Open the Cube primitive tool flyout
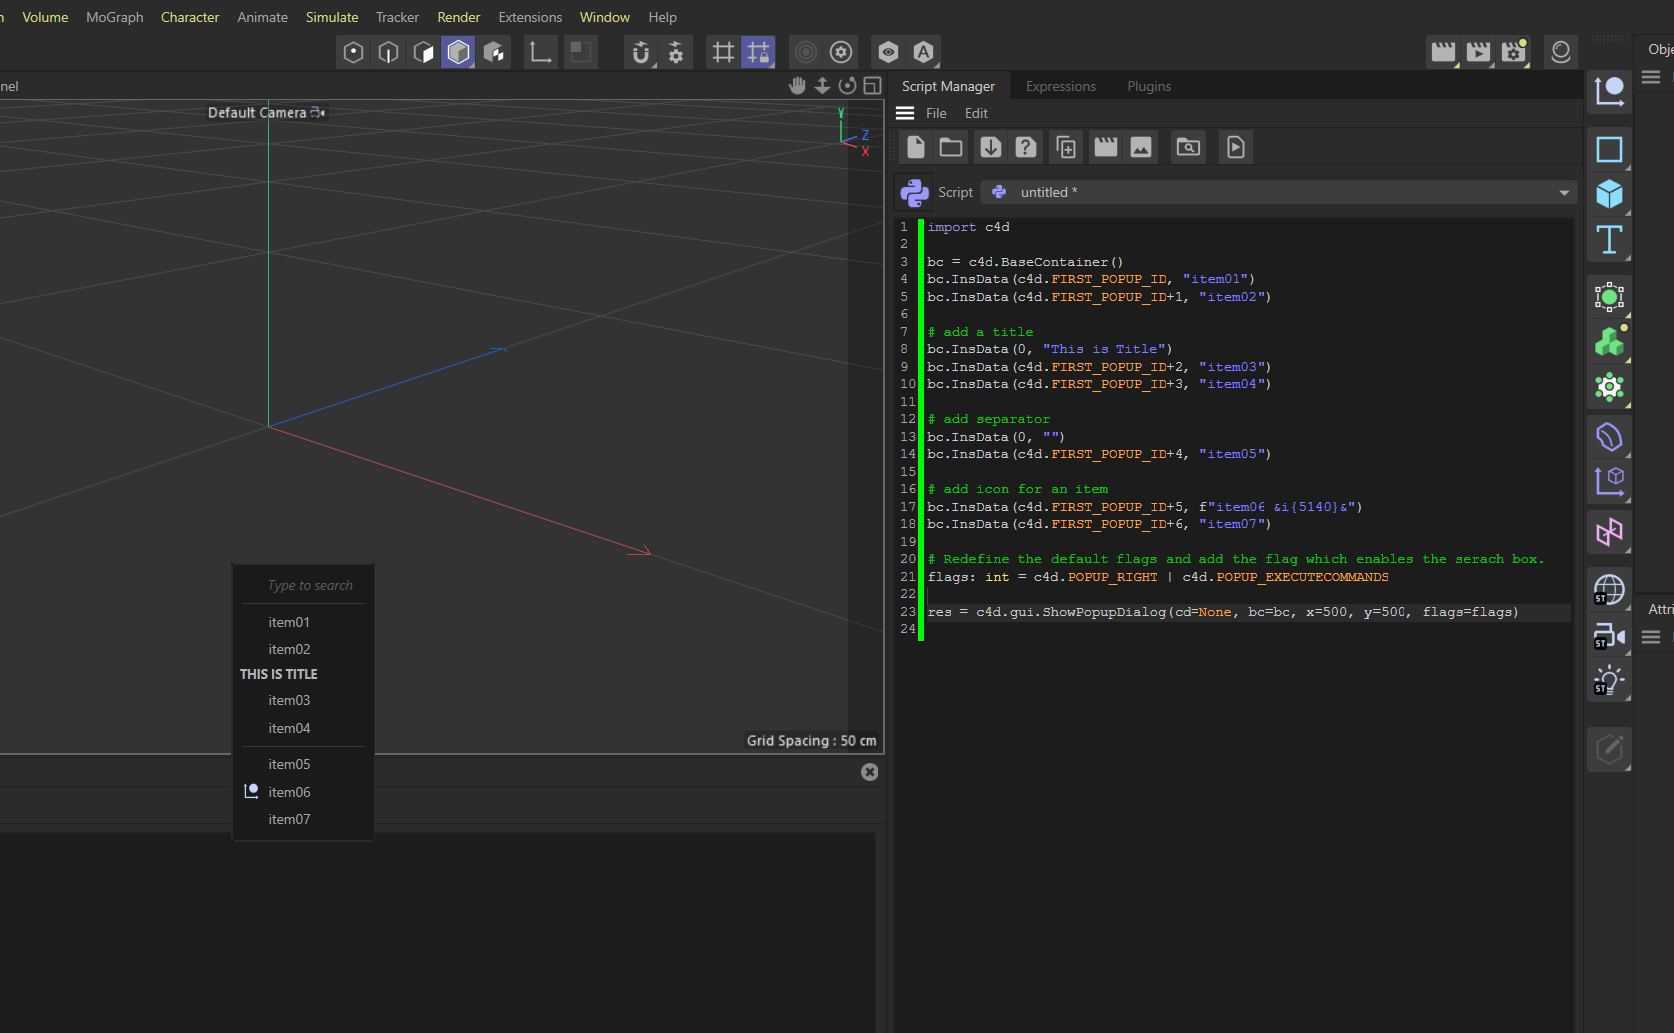The height and width of the screenshot is (1033, 1674). pos(1609,194)
